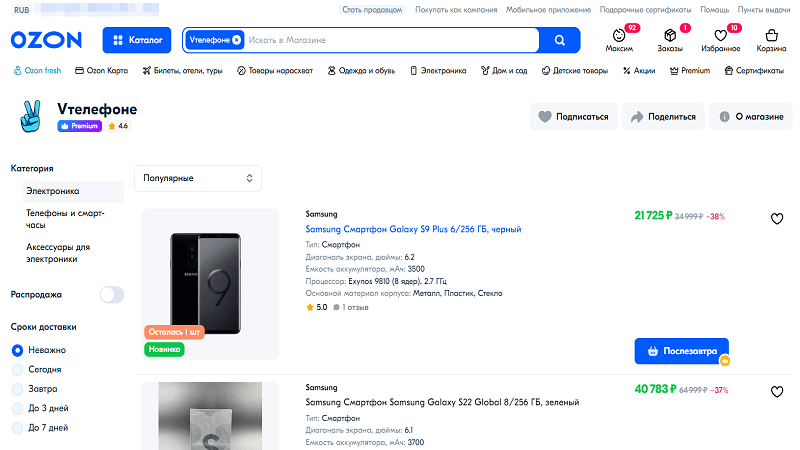The image size is (800, 450).
Task: Open Избранное favorites heart icon
Action: (720, 36)
